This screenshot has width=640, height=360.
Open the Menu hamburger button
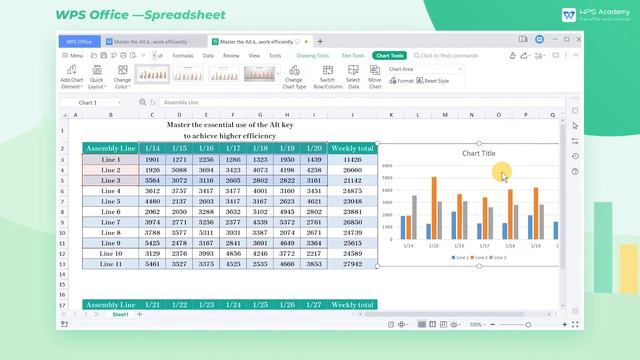click(72, 56)
